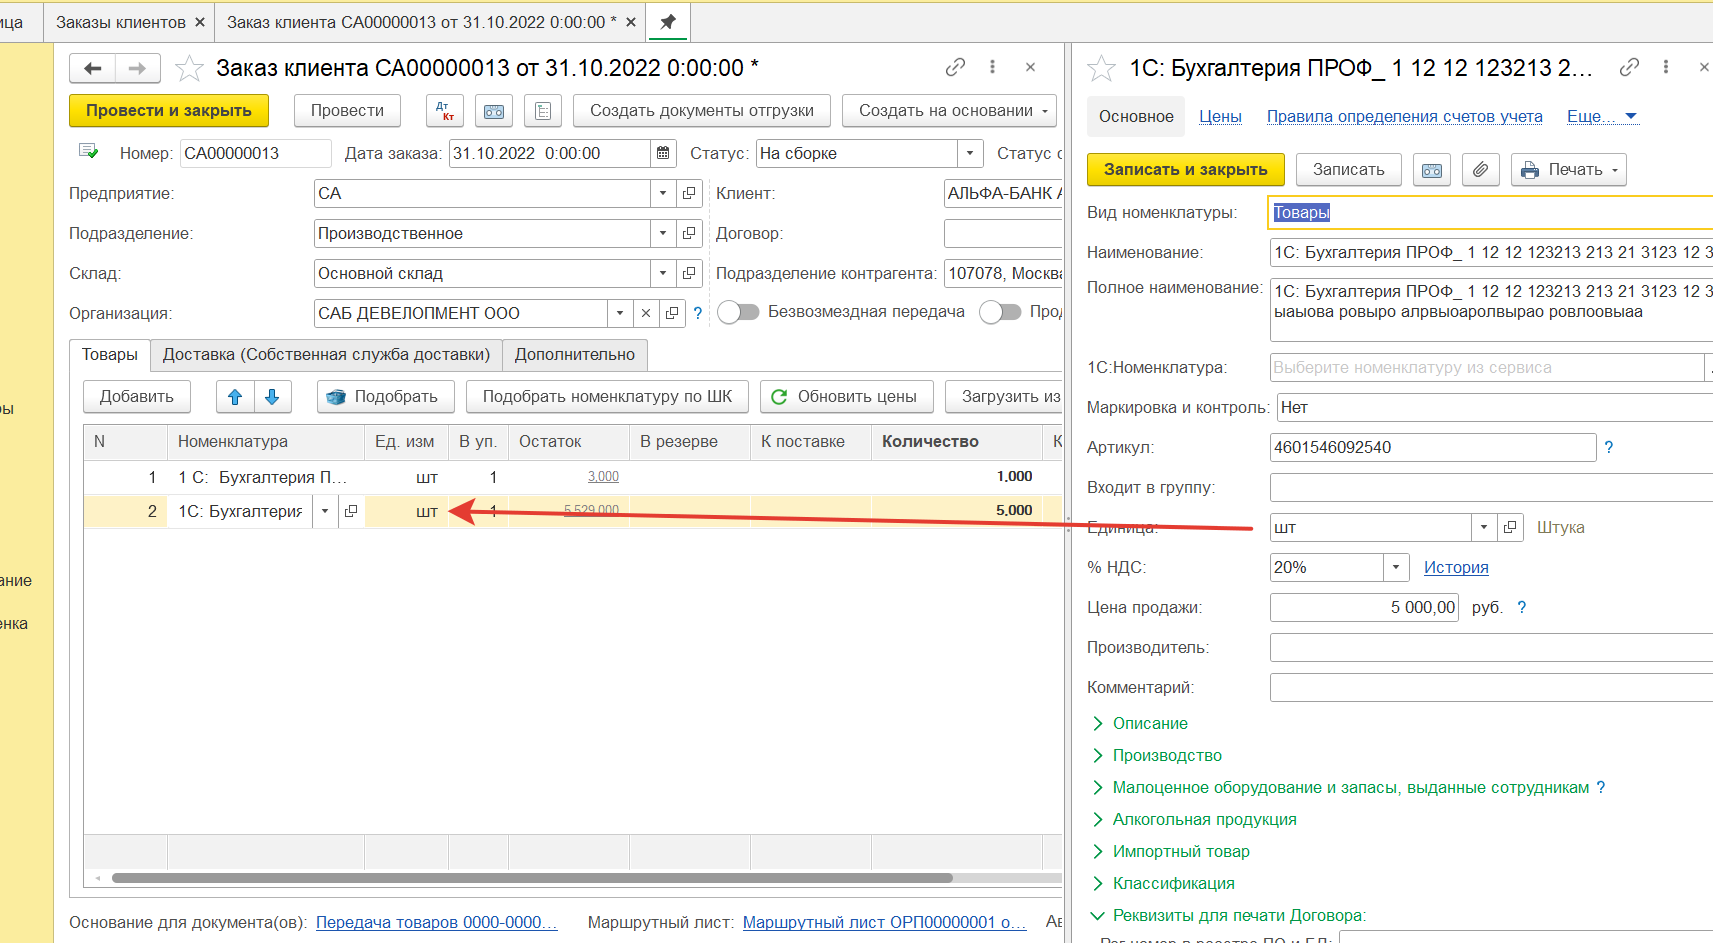Open Склад item via open icon
The height and width of the screenshot is (943, 1713).
click(x=689, y=273)
